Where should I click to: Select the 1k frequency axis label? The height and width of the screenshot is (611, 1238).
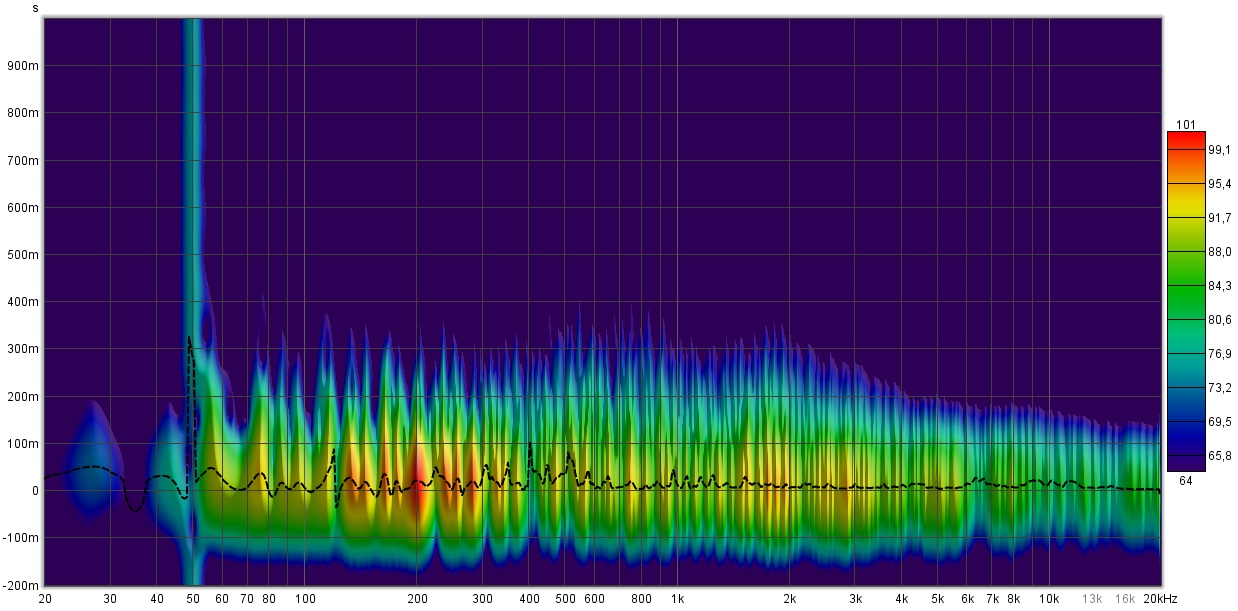(x=677, y=599)
